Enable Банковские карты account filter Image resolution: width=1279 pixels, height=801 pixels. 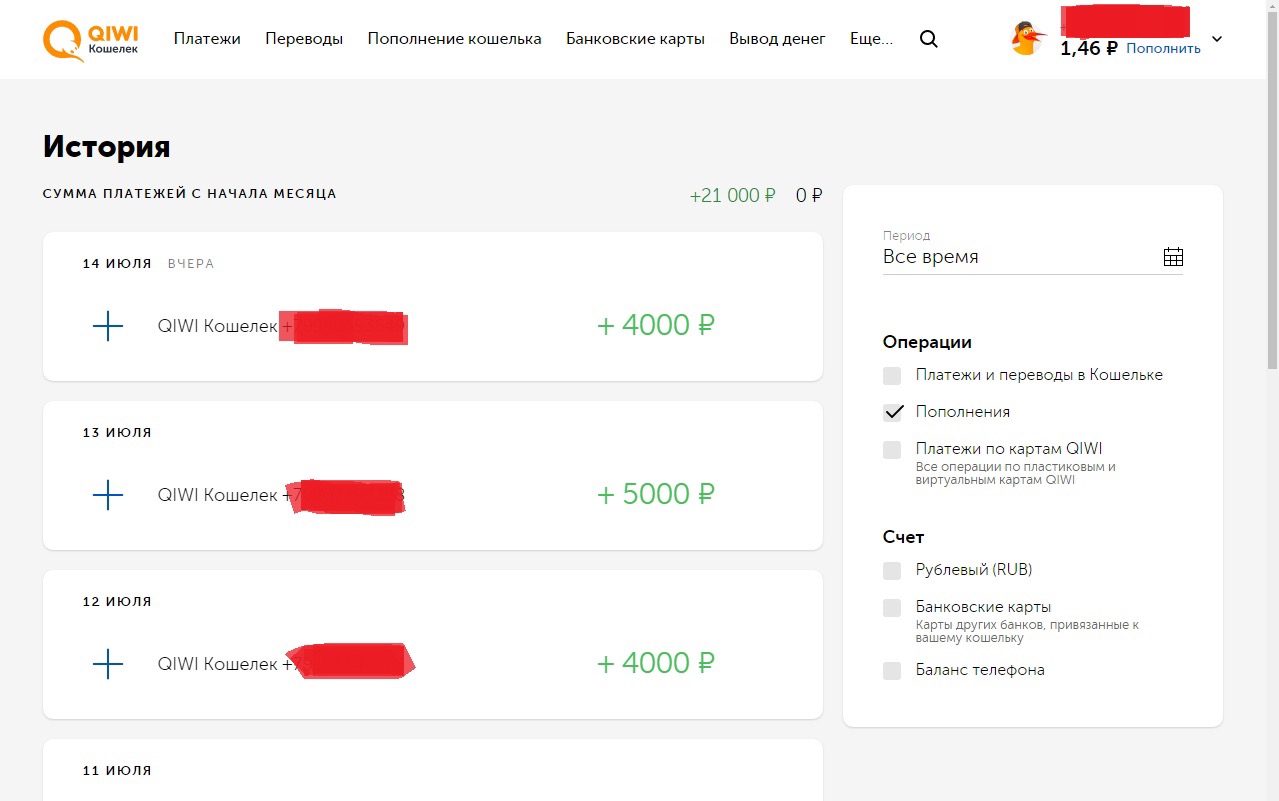pyautogui.click(x=892, y=608)
